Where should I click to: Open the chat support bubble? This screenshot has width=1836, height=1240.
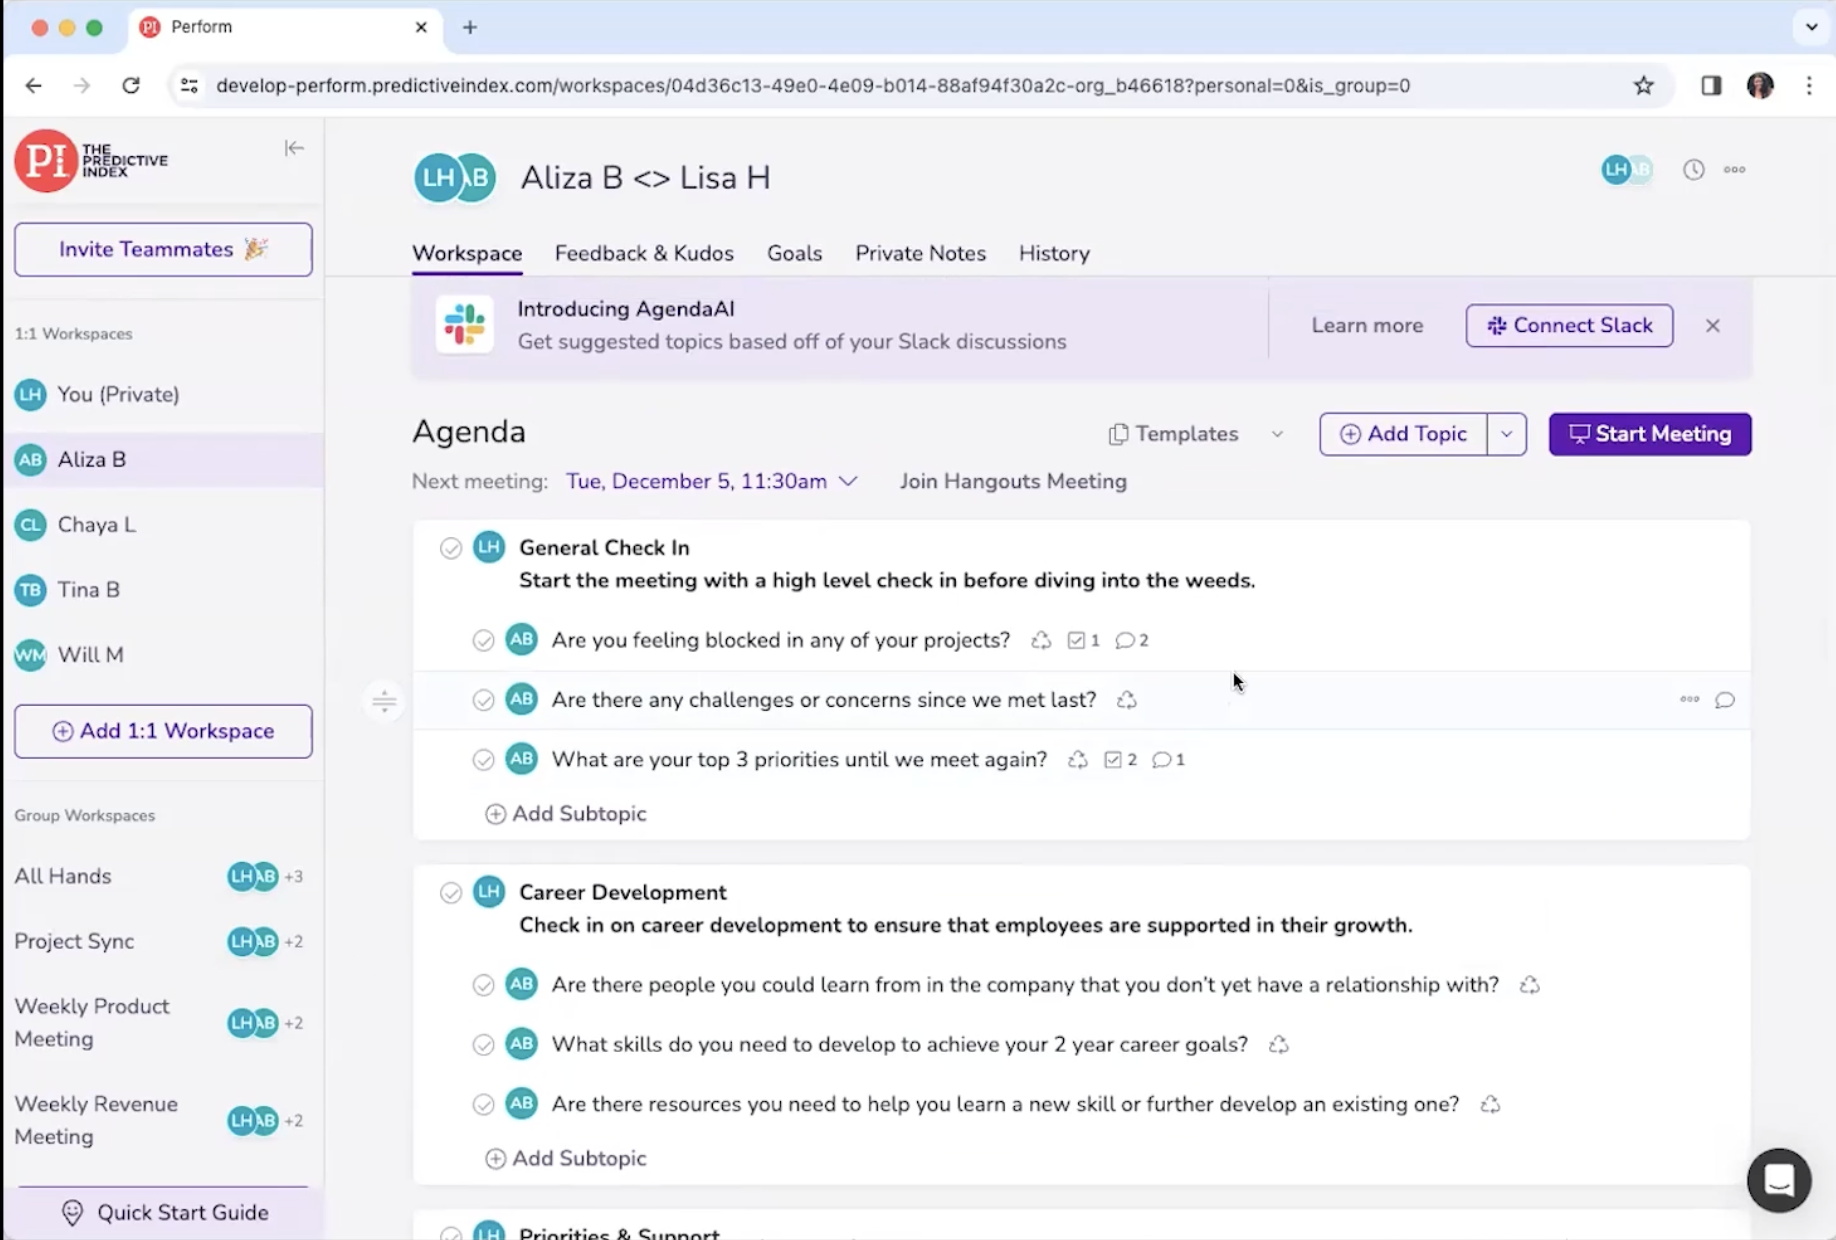click(x=1779, y=1180)
